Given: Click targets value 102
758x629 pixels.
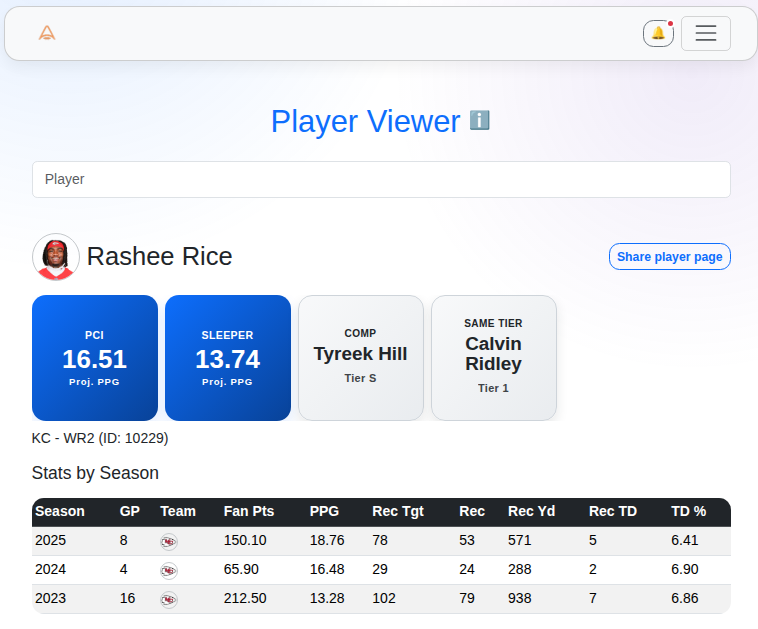Looking at the screenshot, I should tap(384, 598).
